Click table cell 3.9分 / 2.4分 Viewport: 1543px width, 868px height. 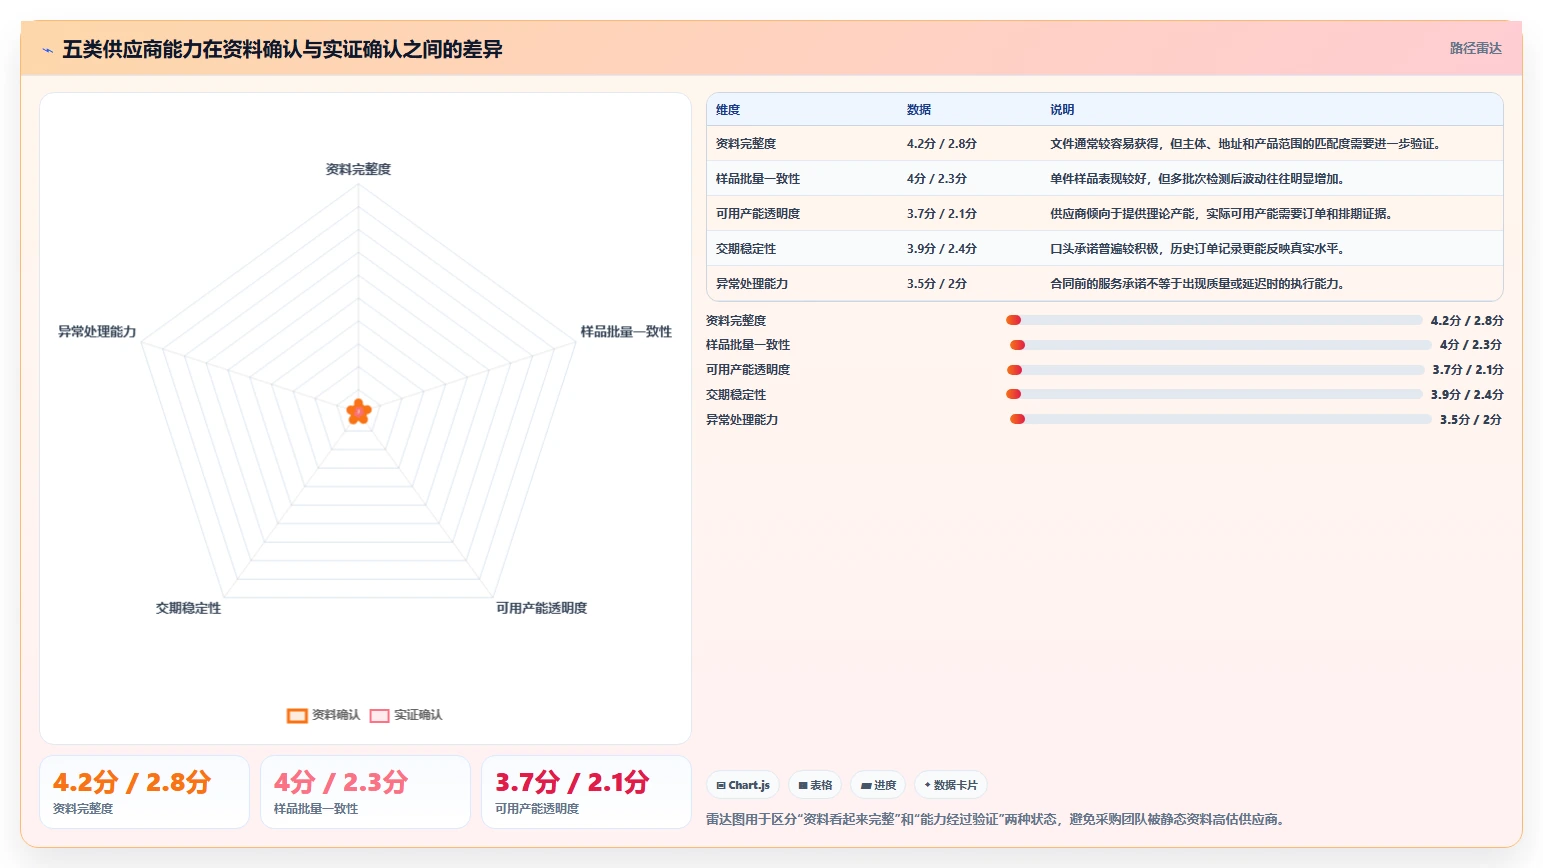(942, 249)
